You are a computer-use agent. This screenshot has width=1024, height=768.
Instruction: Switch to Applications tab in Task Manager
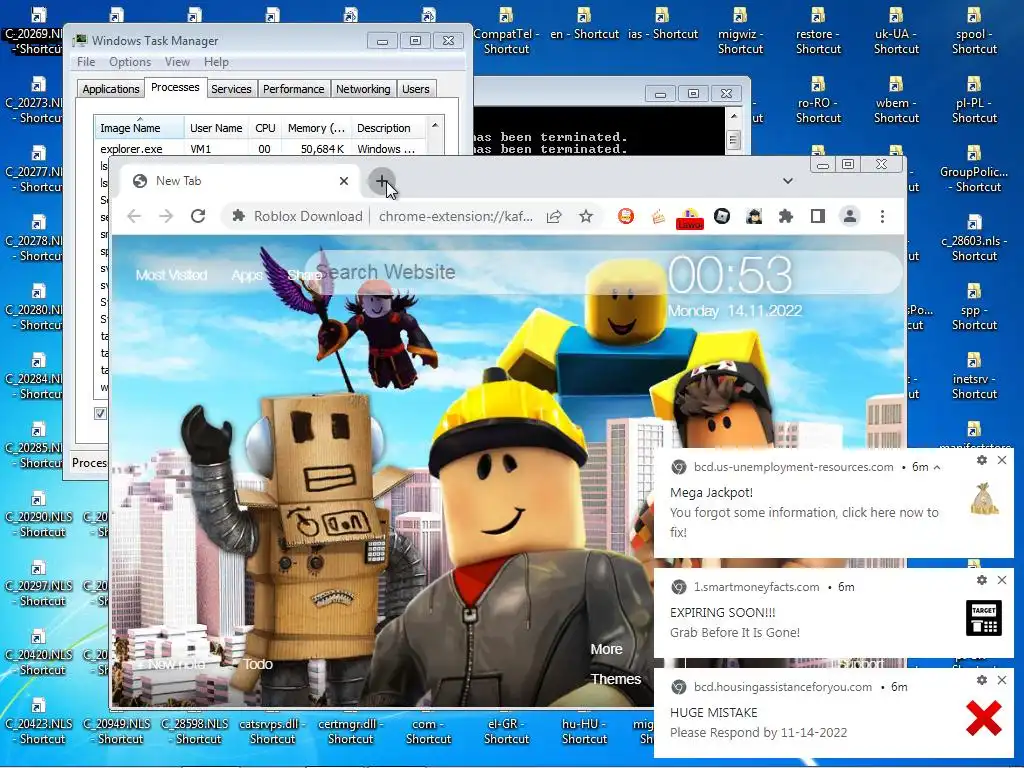coord(110,89)
